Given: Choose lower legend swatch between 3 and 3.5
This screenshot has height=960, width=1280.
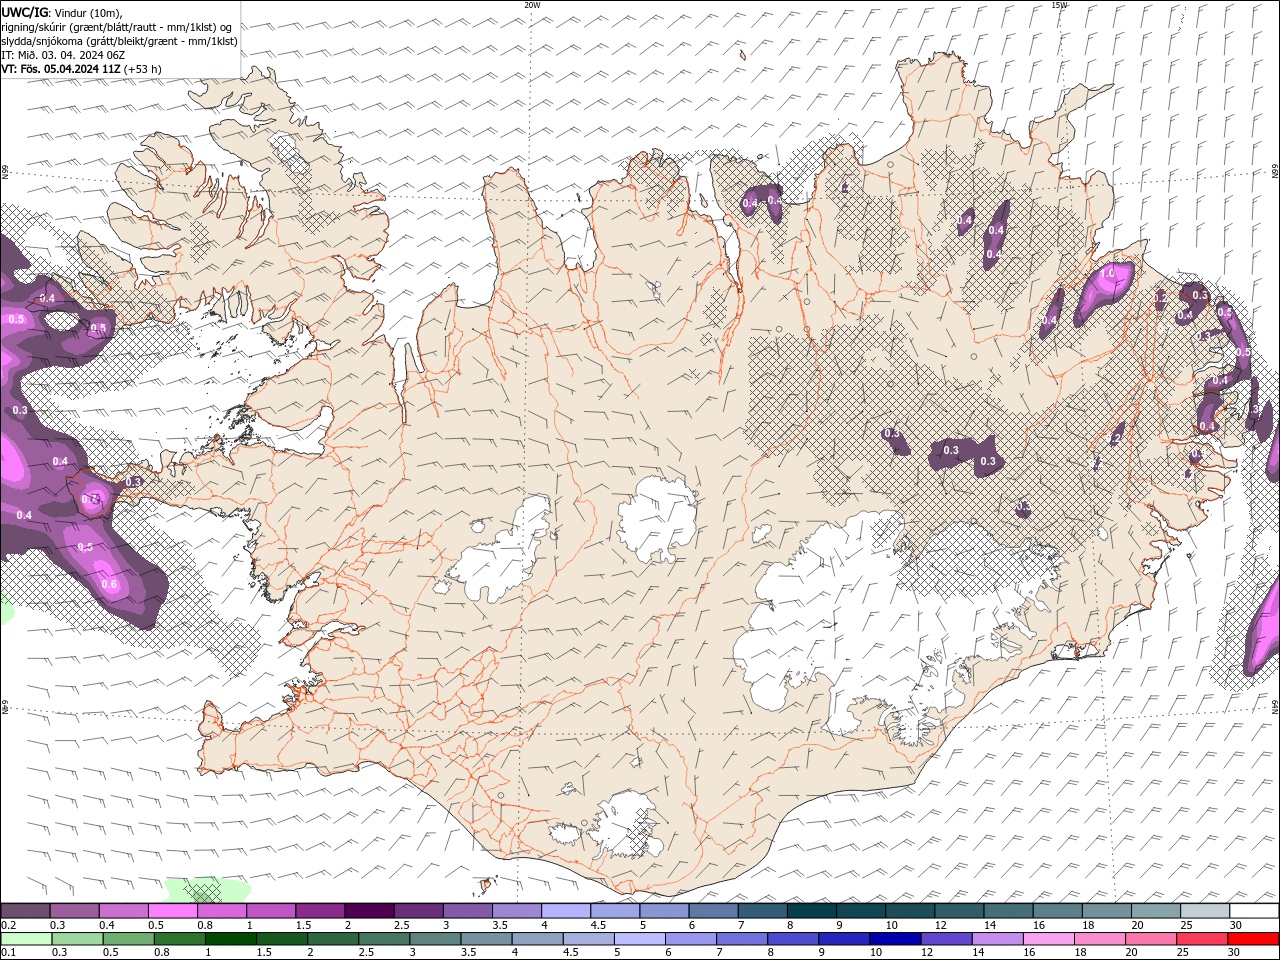Looking at the screenshot, I should 434,939.
